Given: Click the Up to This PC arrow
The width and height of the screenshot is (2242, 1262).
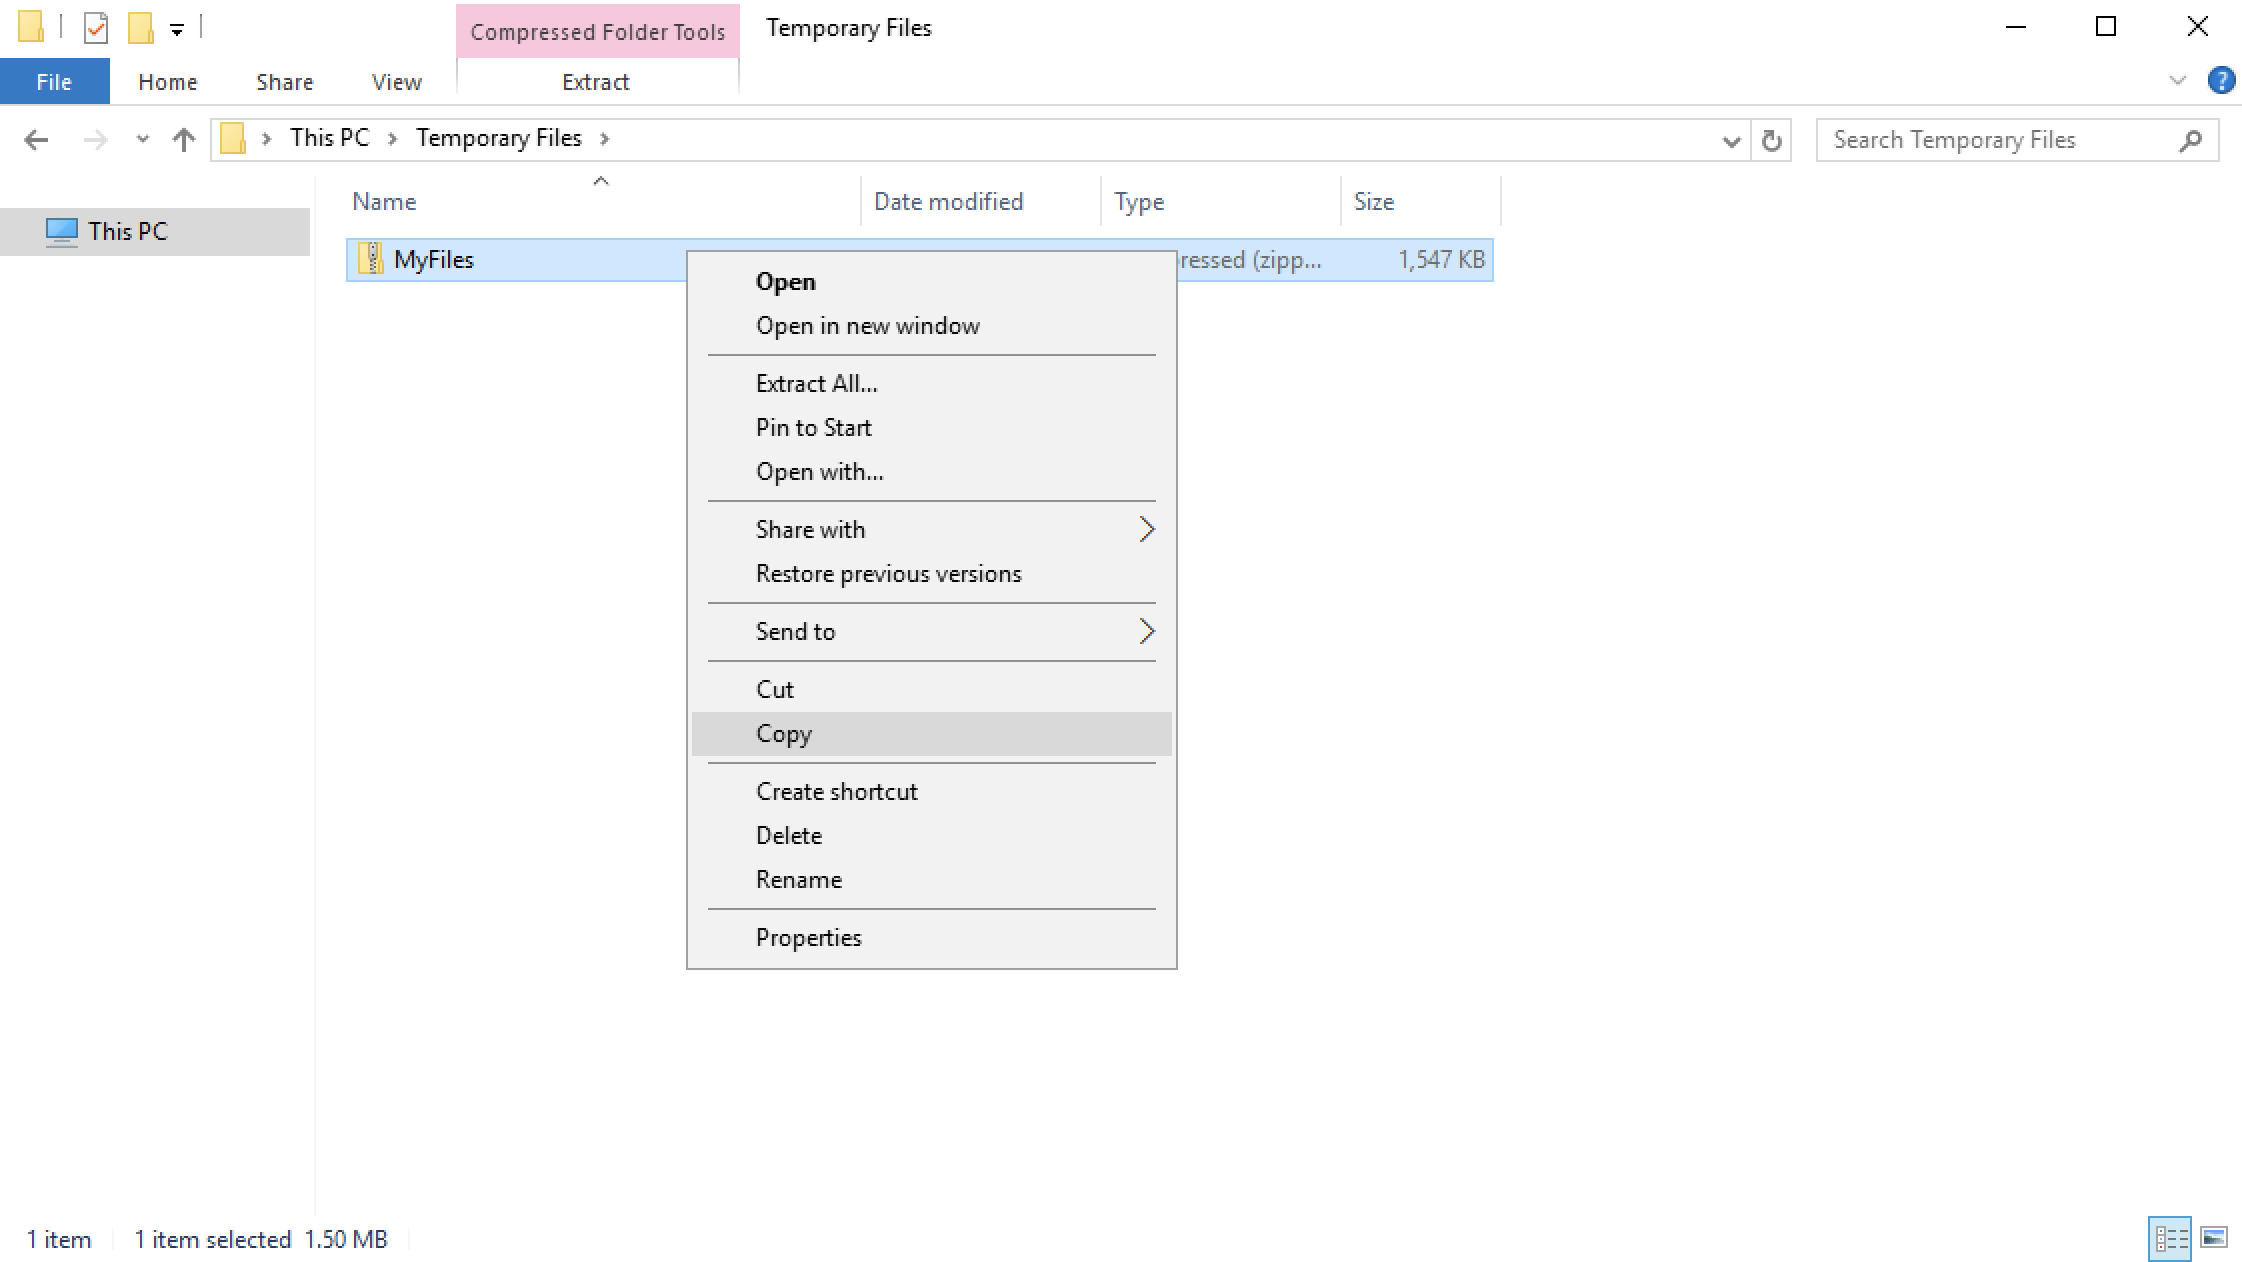Looking at the screenshot, I should click(183, 140).
